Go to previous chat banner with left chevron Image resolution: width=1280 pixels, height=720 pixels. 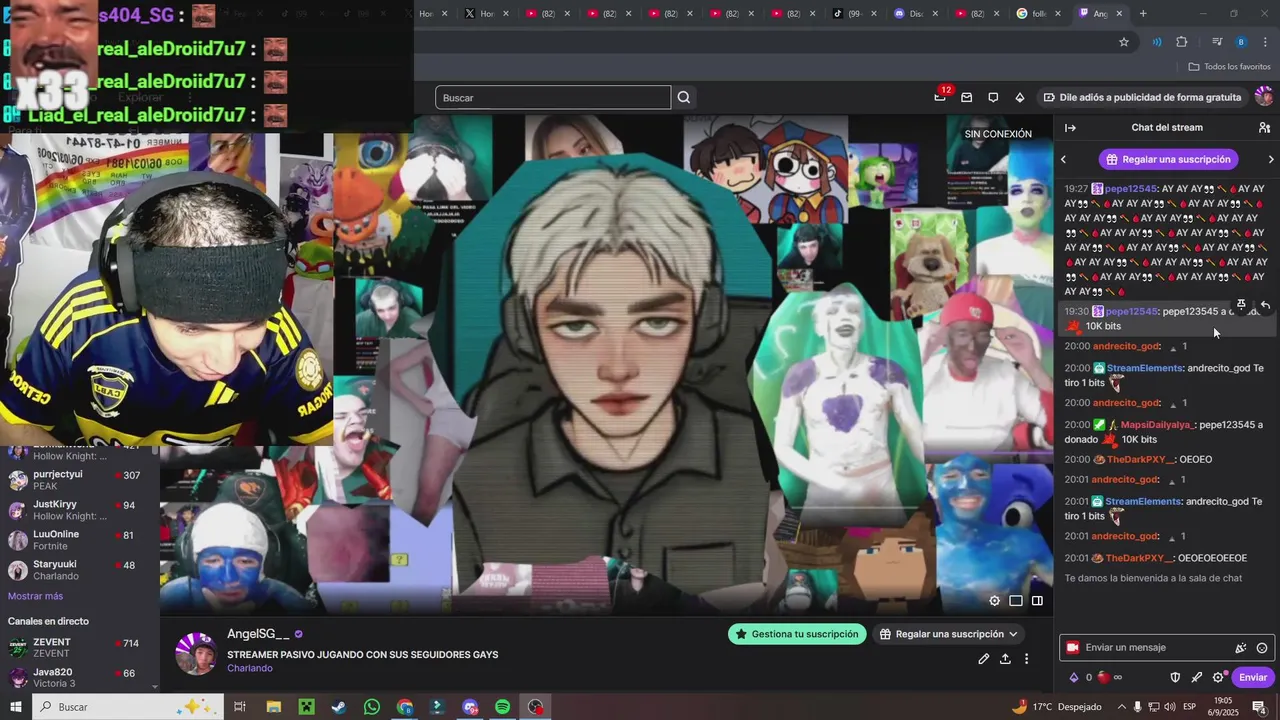(1063, 159)
